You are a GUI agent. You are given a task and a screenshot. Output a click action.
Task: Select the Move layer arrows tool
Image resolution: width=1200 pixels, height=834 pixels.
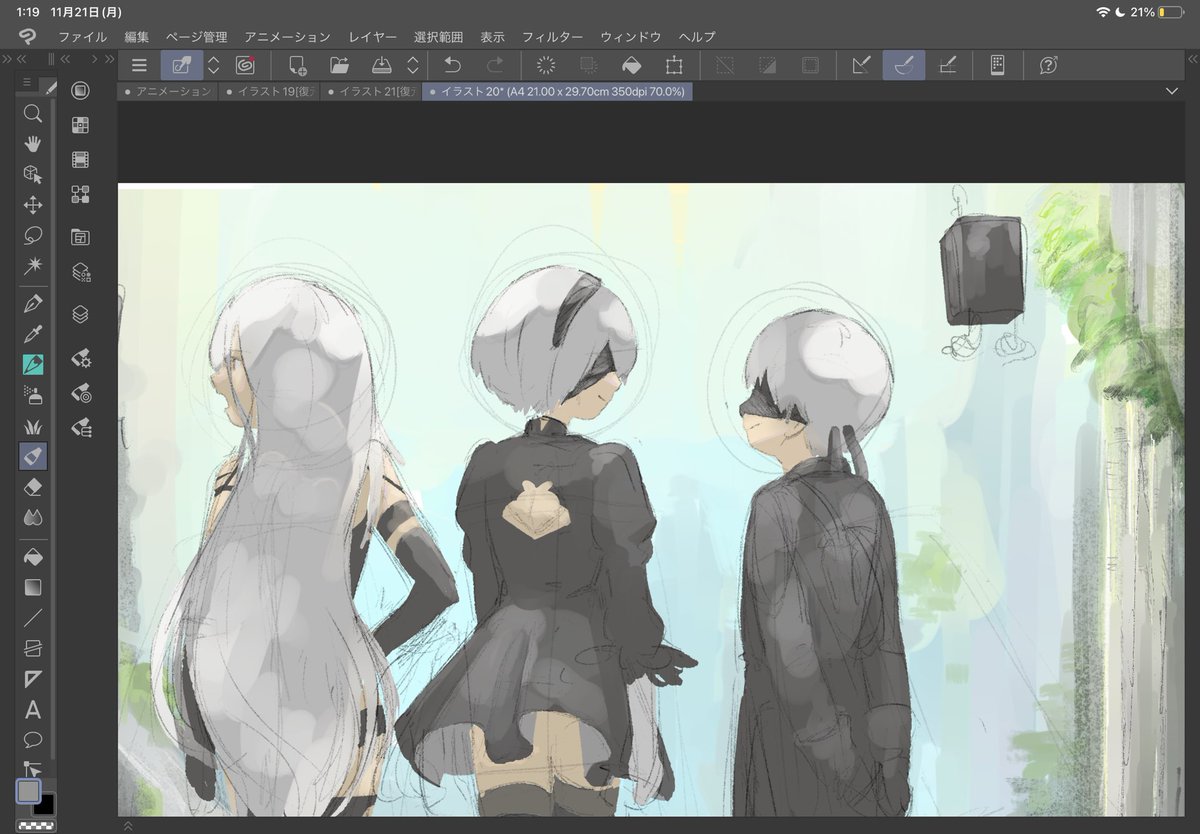click(x=33, y=205)
